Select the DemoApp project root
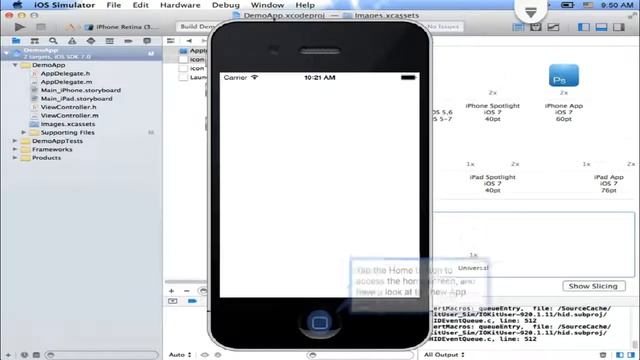Viewport: 640px width, 360px height. (82, 53)
